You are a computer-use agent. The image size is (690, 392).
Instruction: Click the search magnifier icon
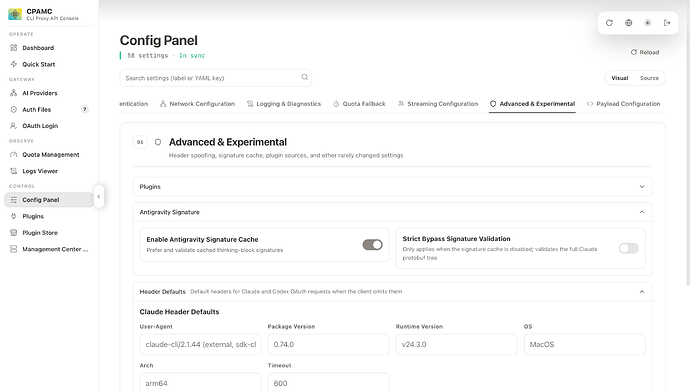point(305,77)
